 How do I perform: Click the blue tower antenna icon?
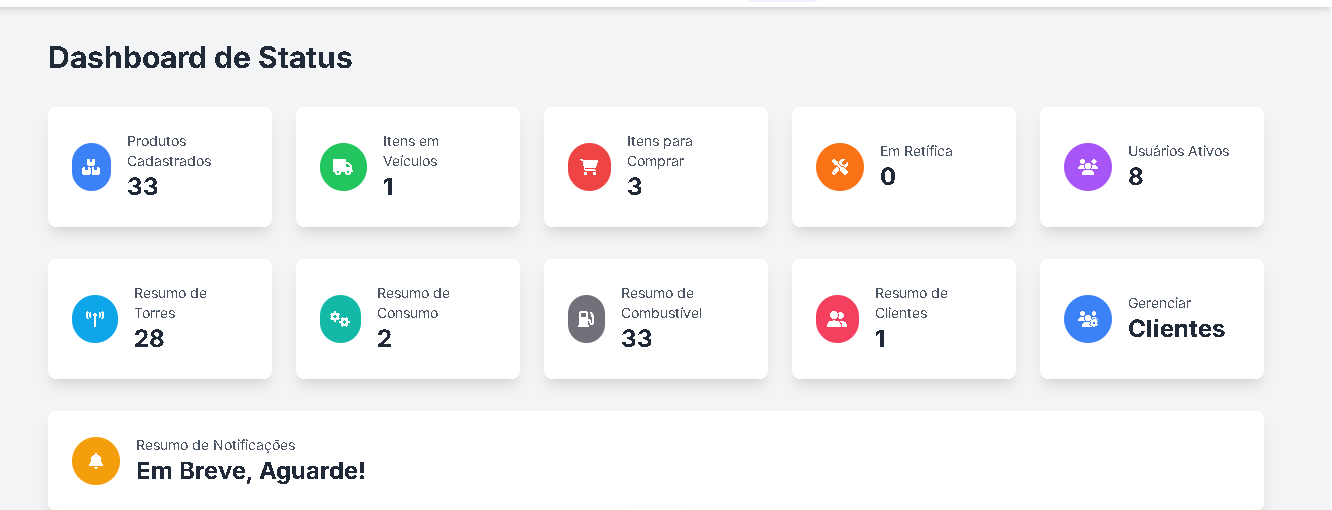pyautogui.click(x=95, y=319)
